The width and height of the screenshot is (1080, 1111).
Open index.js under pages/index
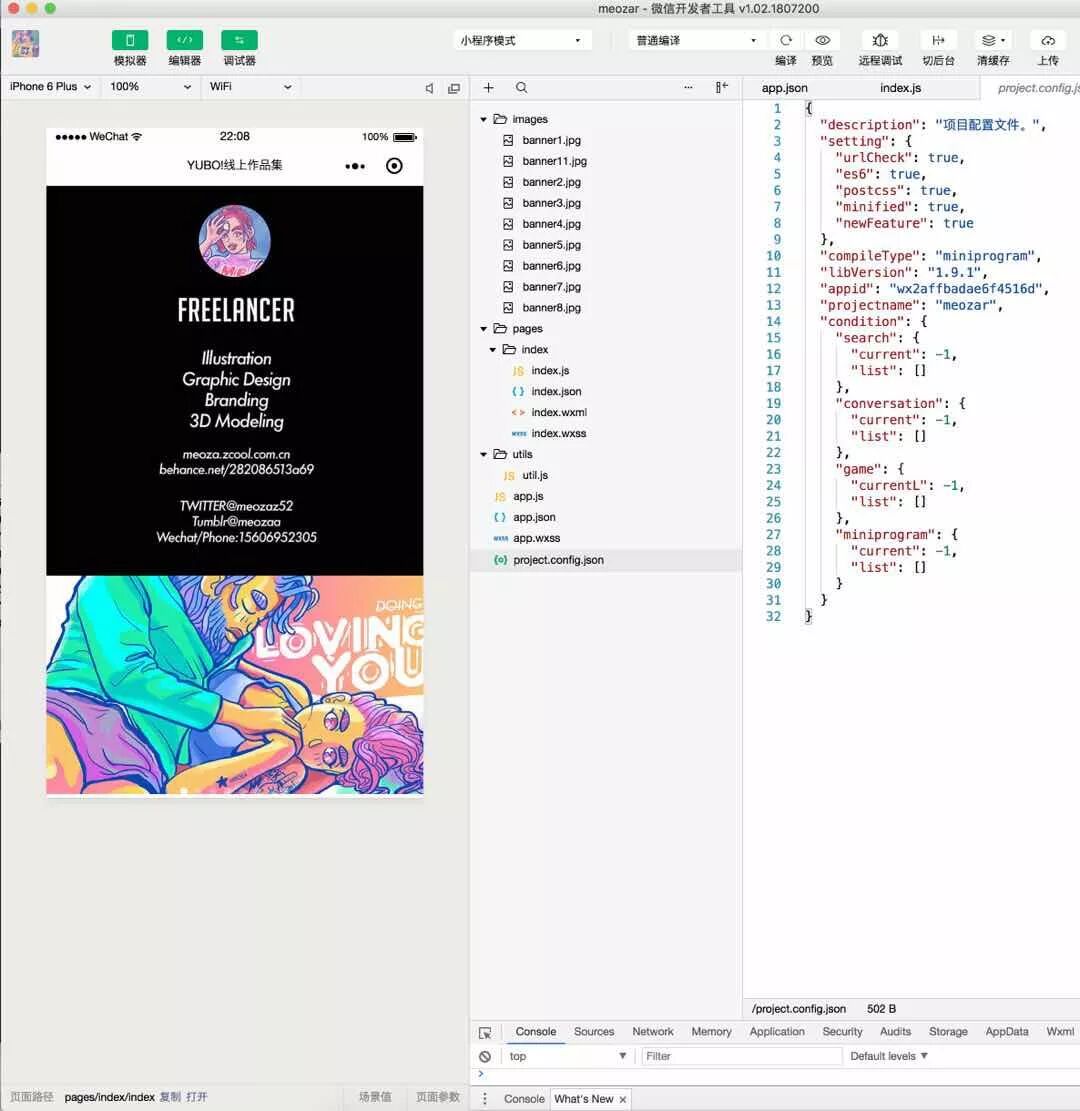click(x=550, y=371)
